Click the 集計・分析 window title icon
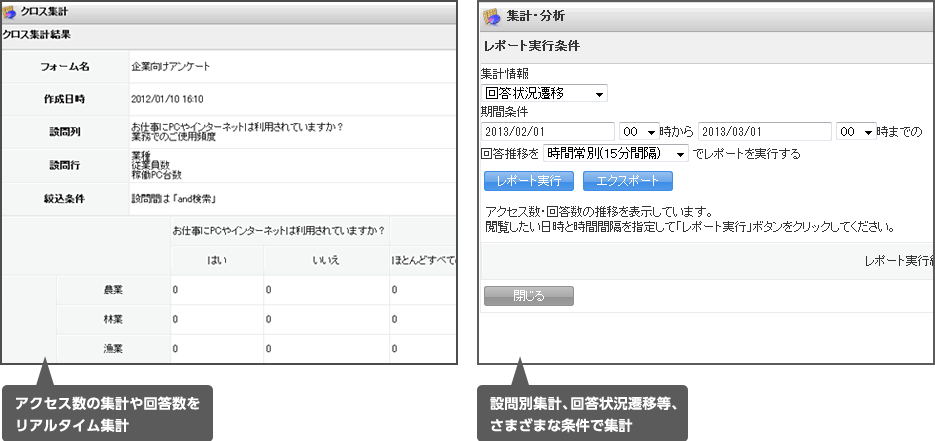This screenshot has width=935, height=441. click(x=491, y=17)
